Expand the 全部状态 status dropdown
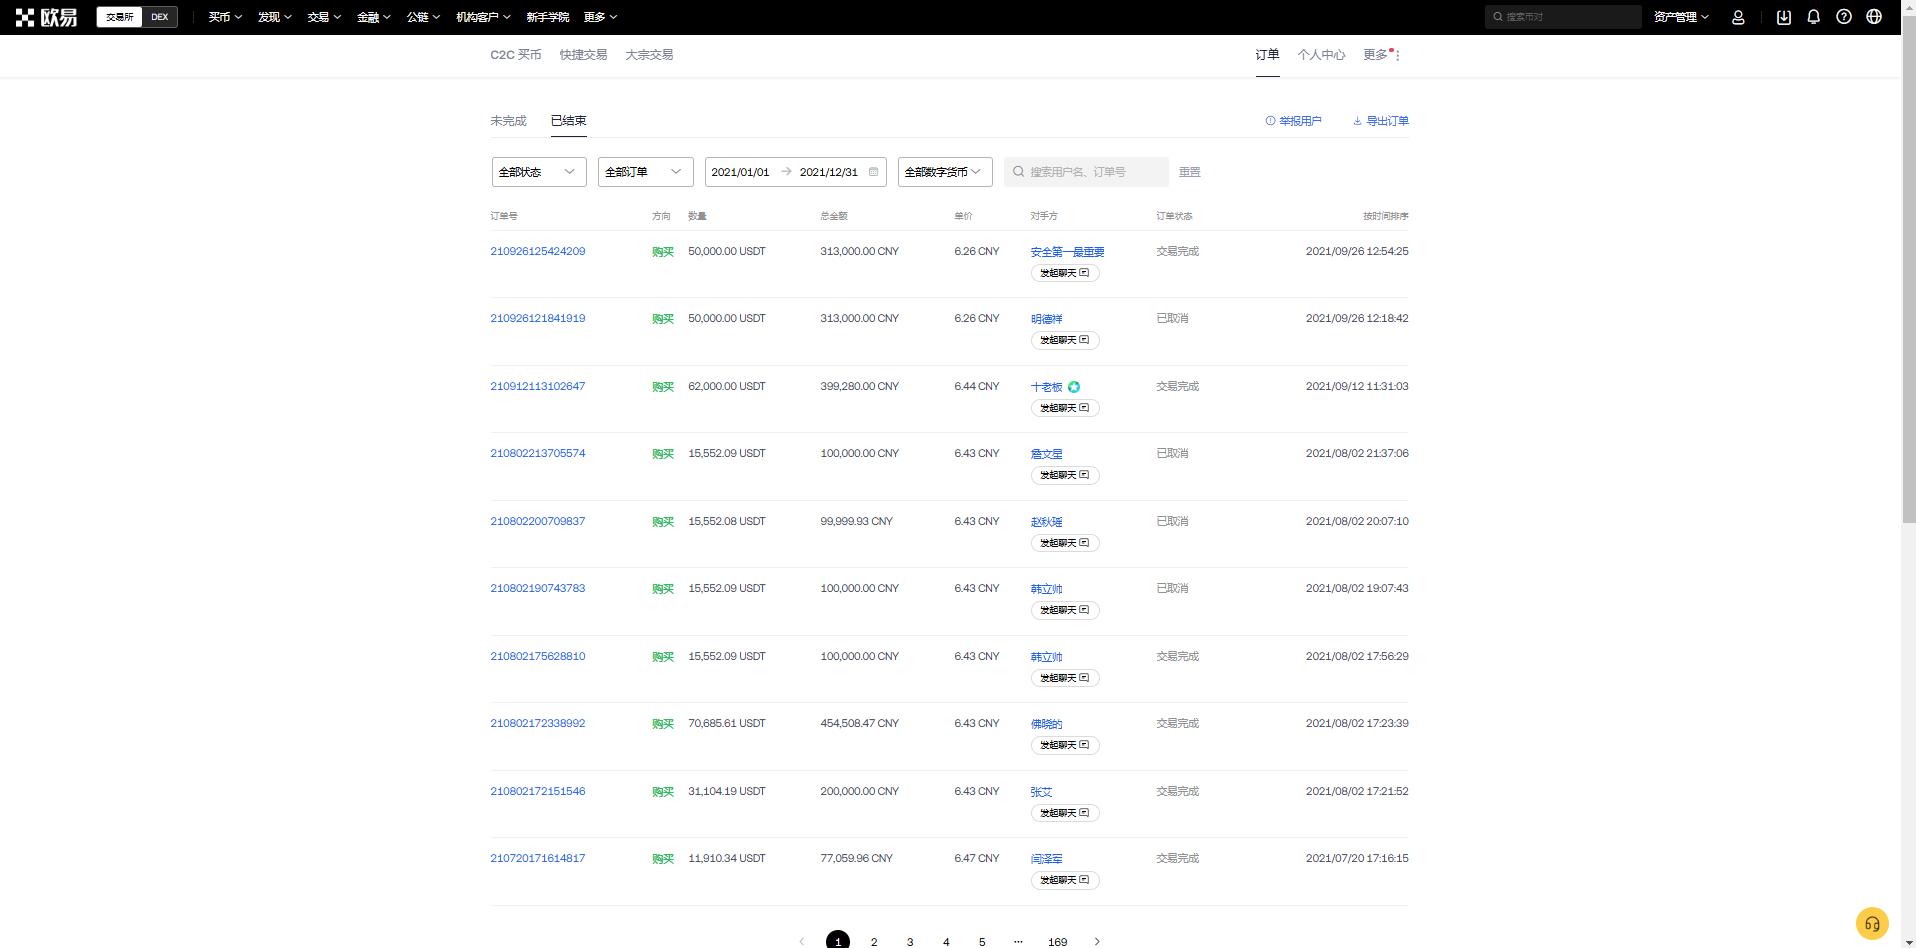The image size is (1916, 948). [x=538, y=172]
